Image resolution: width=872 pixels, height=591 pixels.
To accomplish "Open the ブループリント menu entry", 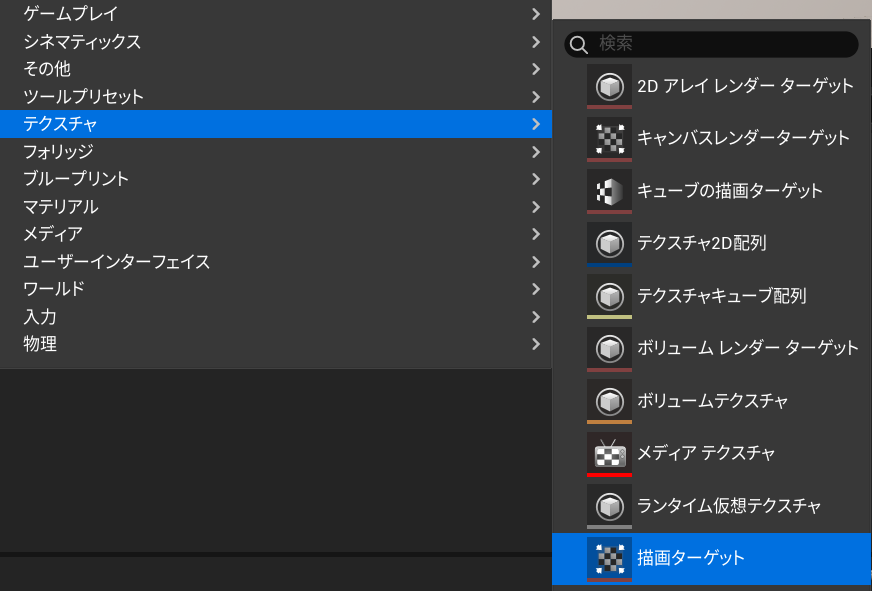I will pos(276,179).
